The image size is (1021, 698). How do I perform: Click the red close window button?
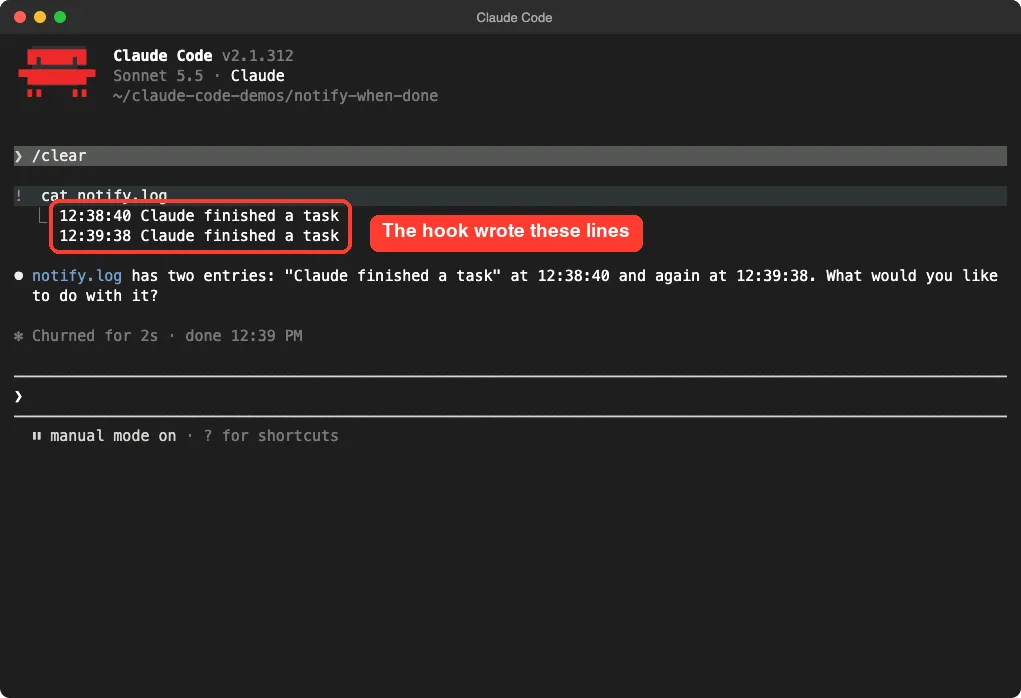(x=20, y=17)
